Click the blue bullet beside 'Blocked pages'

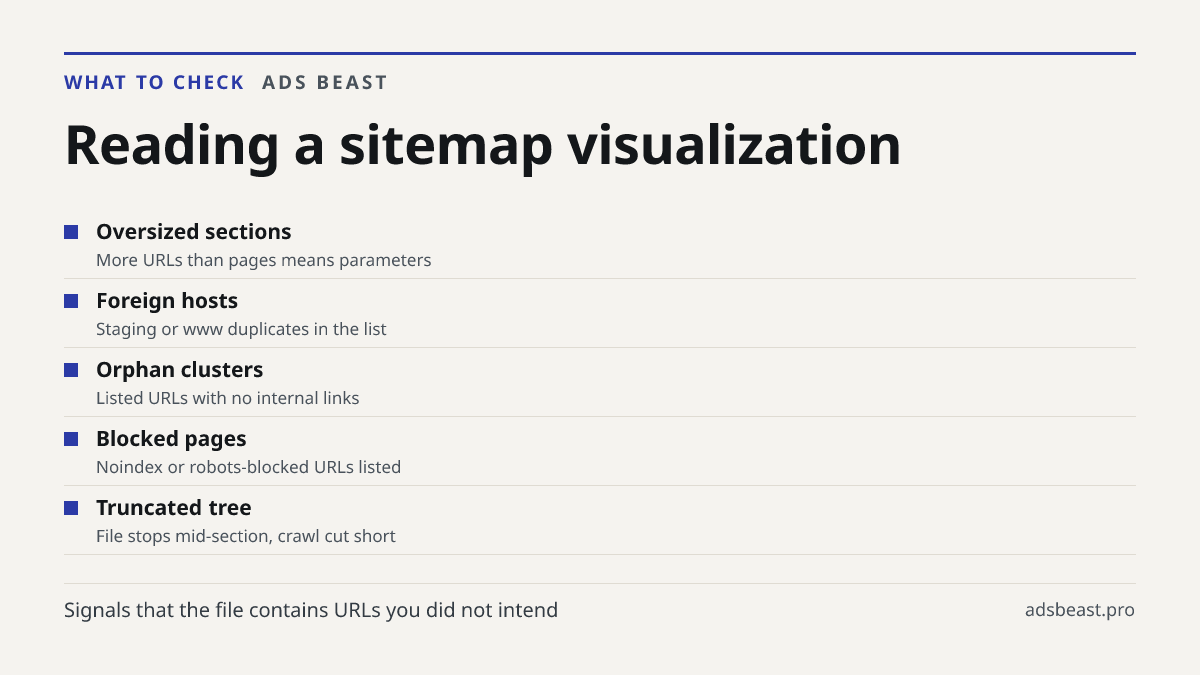(x=71, y=439)
